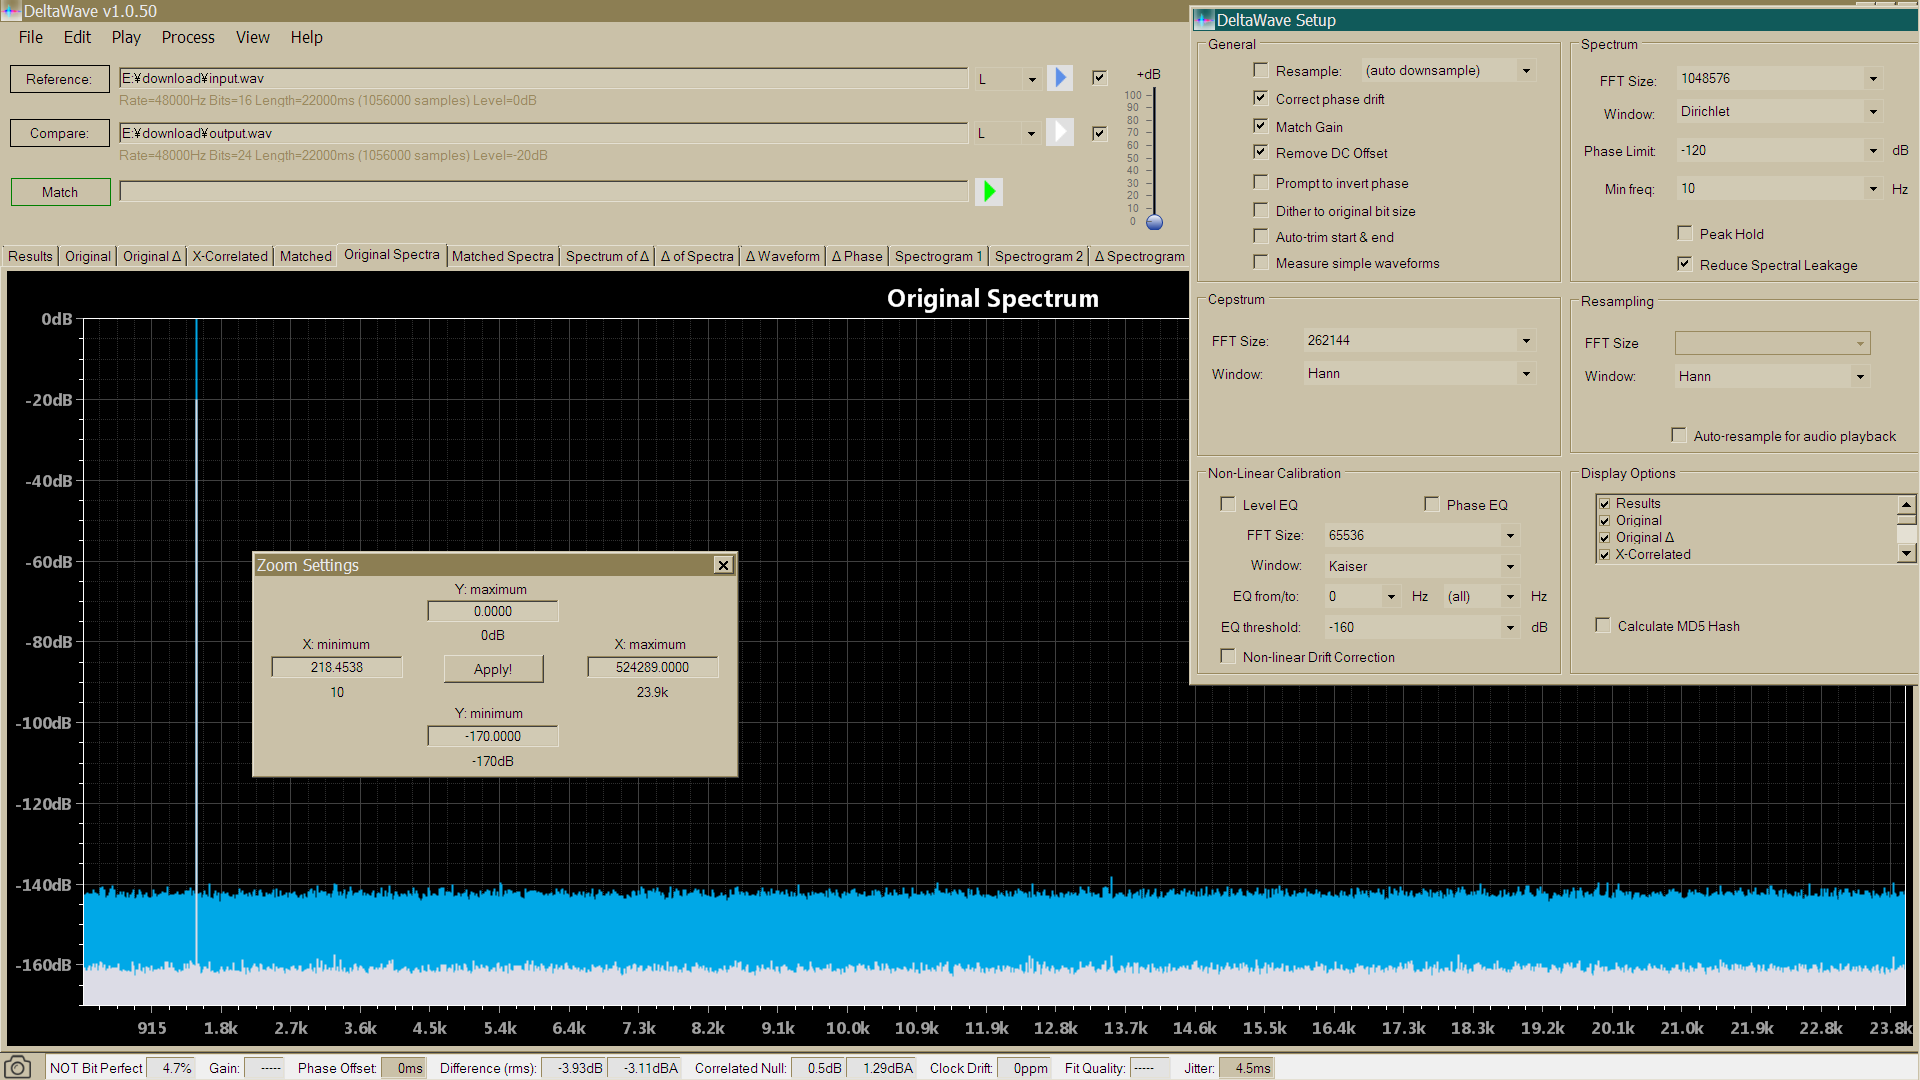Screen dimensions: 1920x1080
Task: Enable Auto-resample for audio playback
Action: (1678, 435)
